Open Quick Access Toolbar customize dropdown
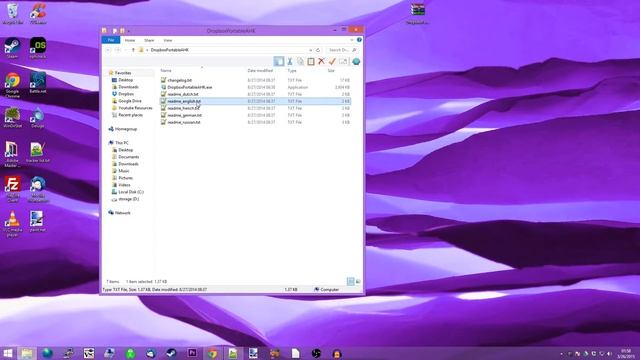Screen dimensions: 640x360 [128, 31]
